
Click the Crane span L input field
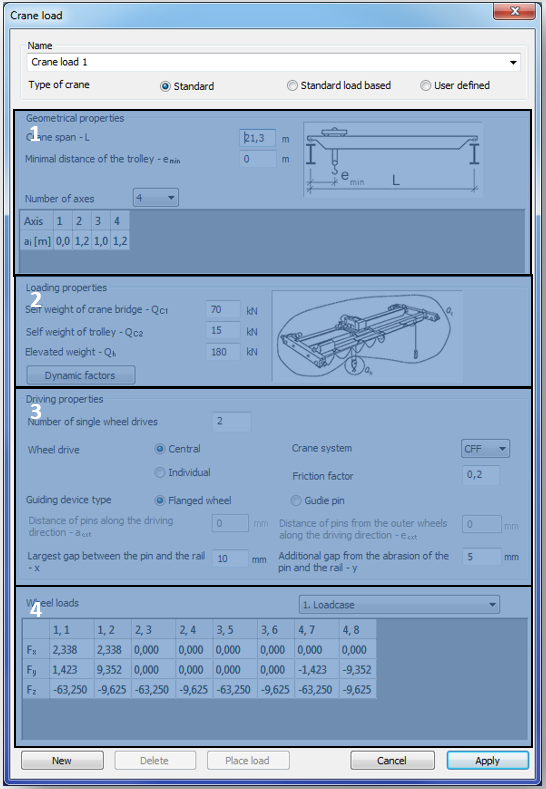click(257, 138)
